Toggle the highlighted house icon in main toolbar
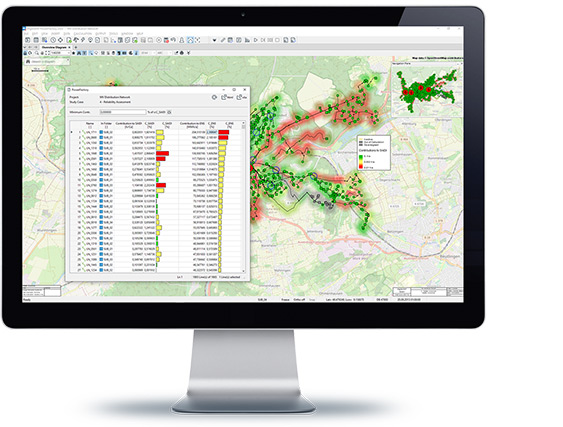This screenshot has width=563, height=427. 190,40
